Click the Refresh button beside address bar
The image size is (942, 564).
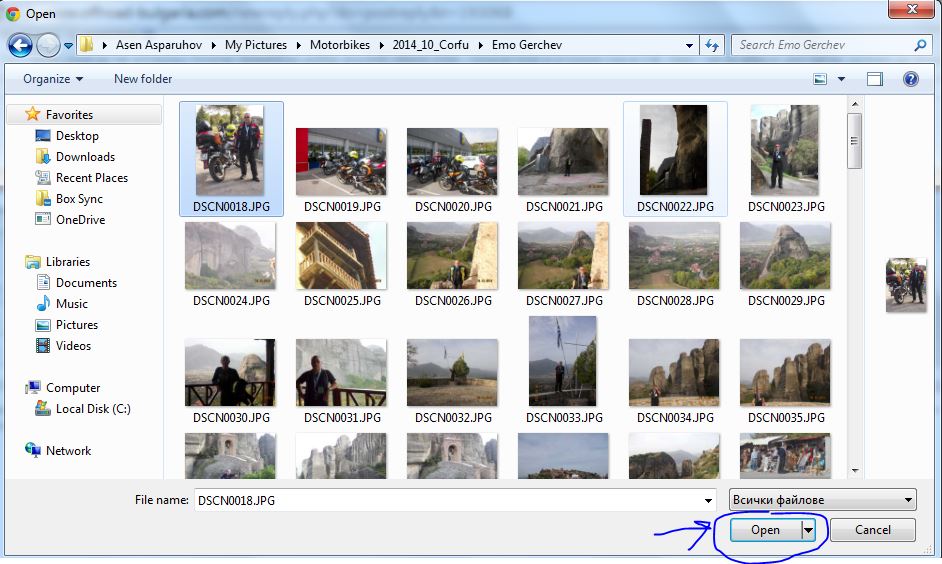click(712, 45)
